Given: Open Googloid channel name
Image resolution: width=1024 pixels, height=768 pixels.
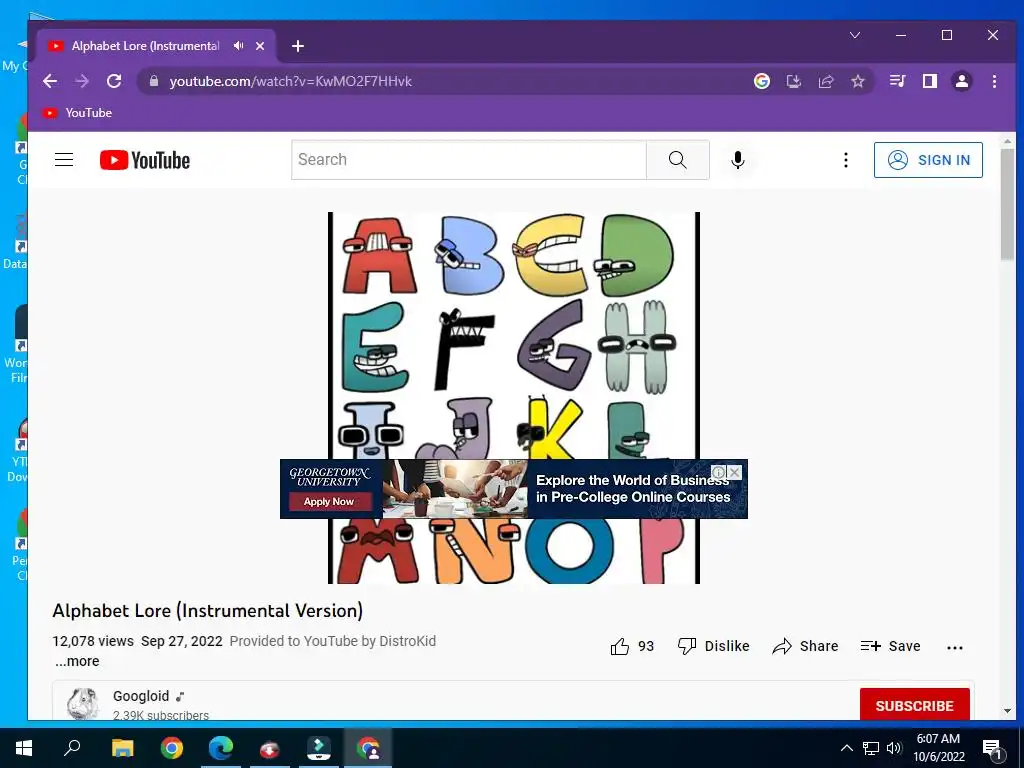Looking at the screenshot, I should [141, 696].
